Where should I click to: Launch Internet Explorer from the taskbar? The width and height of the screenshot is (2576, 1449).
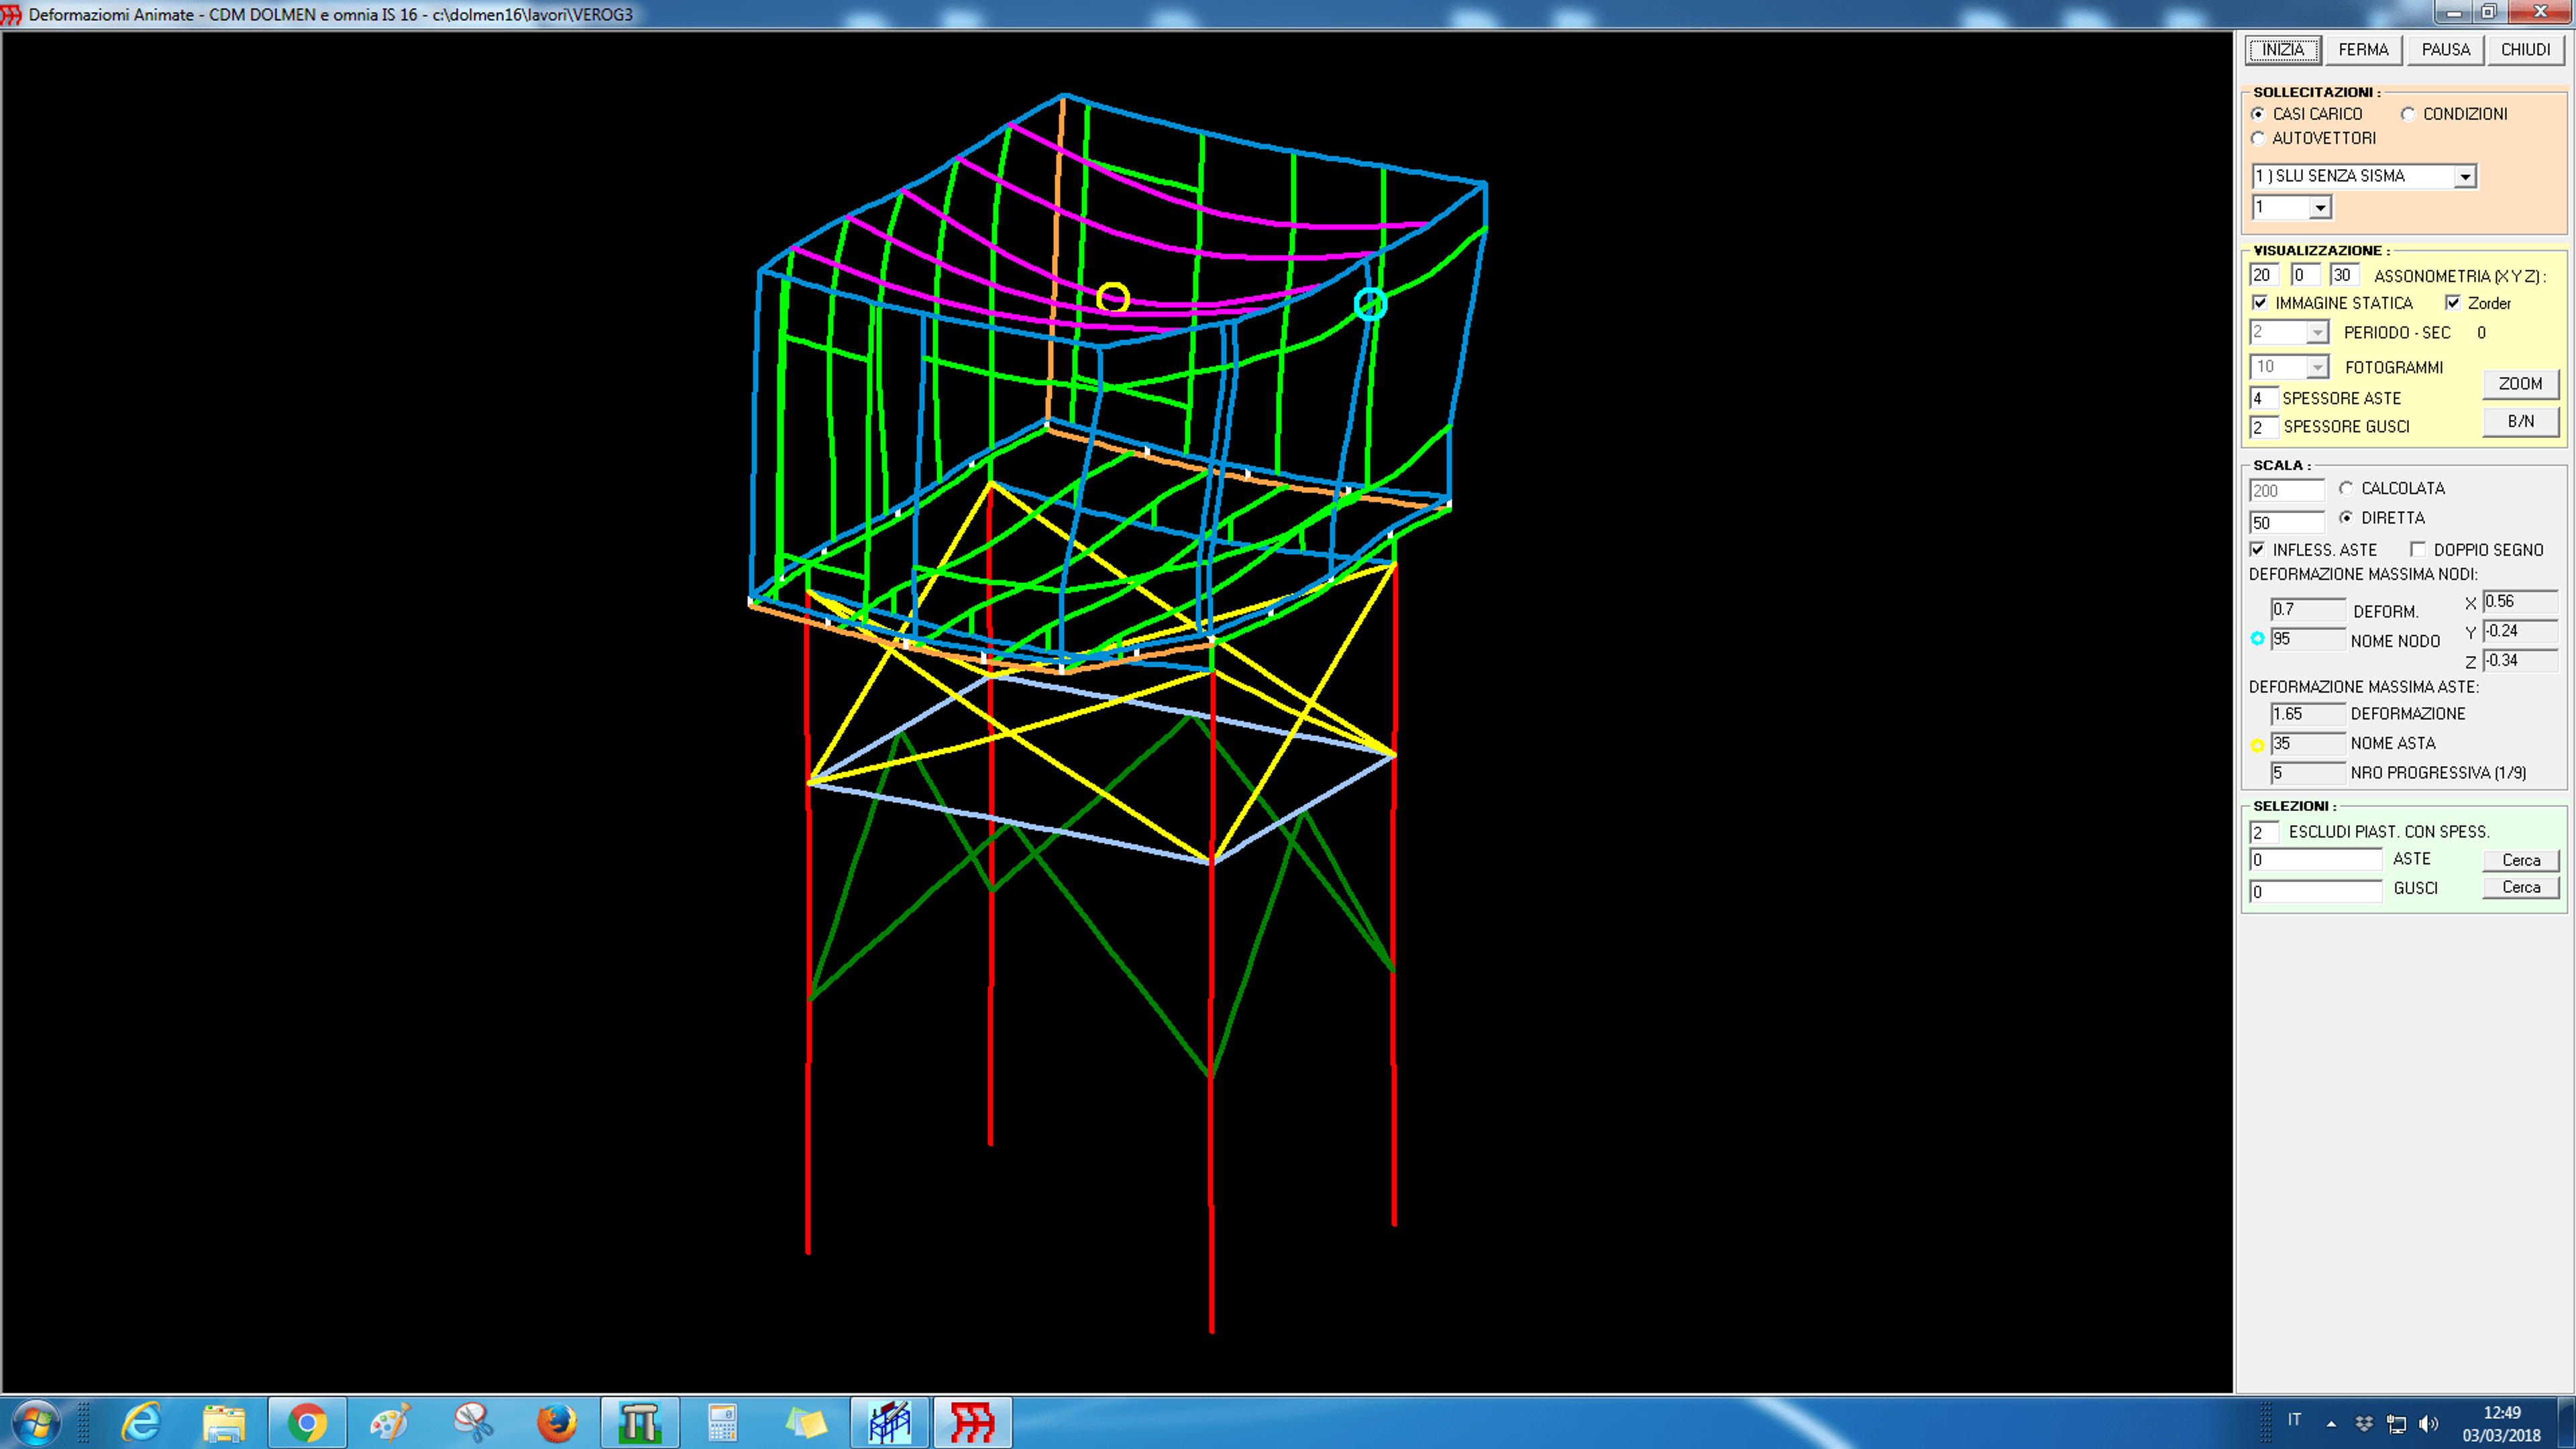[x=141, y=1421]
